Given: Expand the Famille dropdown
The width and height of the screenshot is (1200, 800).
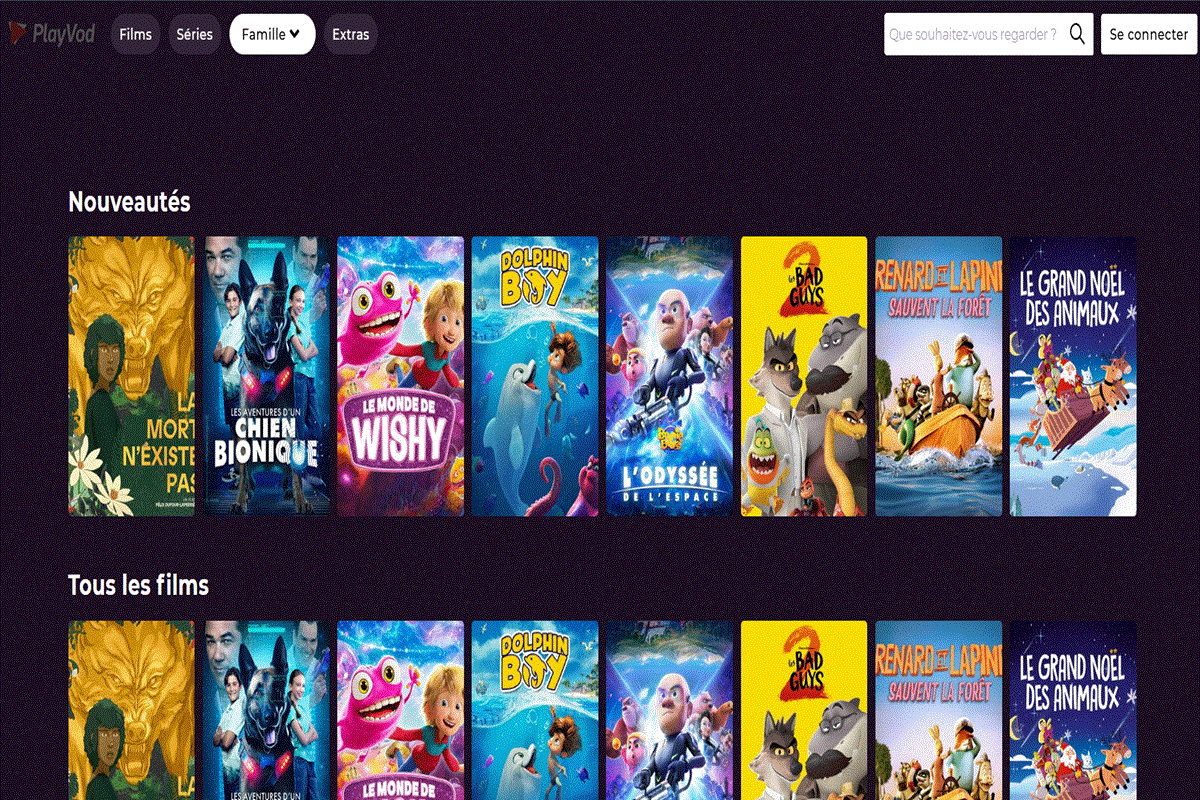Looking at the screenshot, I should [x=271, y=33].
